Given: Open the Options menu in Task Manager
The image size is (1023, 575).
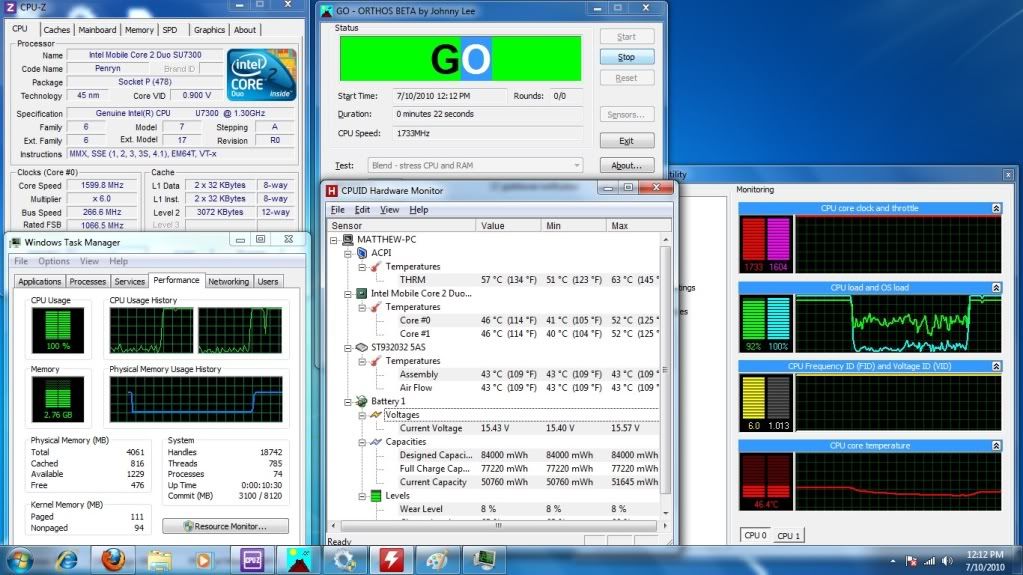Looking at the screenshot, I should pyautogui.click(x=53, y=261).
